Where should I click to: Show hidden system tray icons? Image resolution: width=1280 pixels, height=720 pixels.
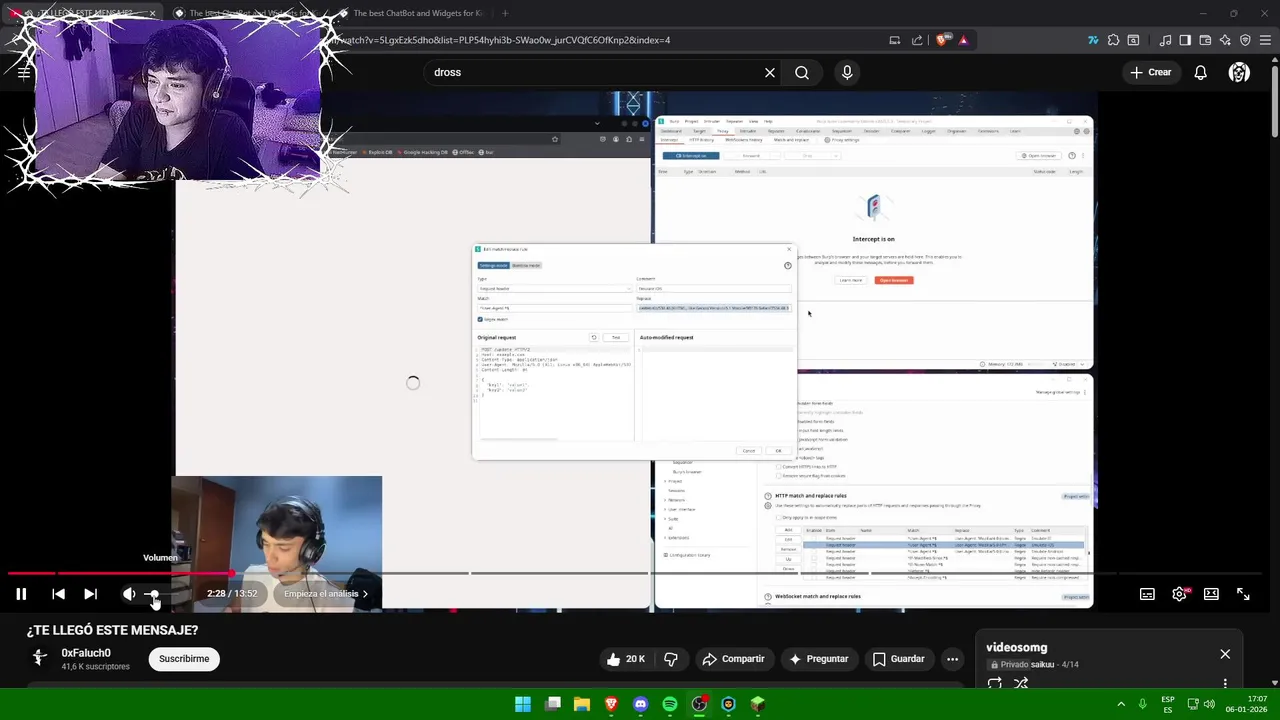click(1121, 704)
